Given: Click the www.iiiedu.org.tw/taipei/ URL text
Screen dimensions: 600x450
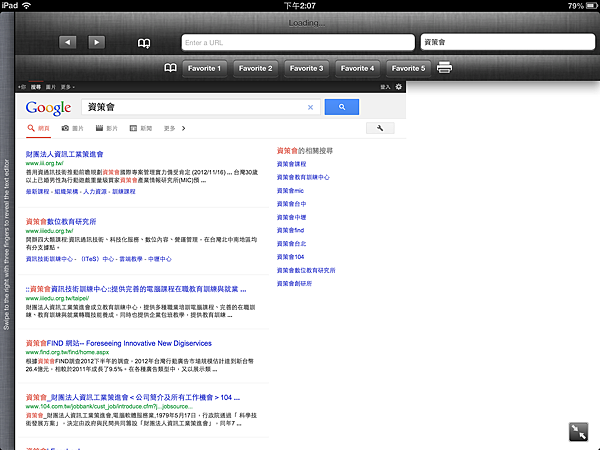Looking at the screenshot, I should (x=57, y=298).
